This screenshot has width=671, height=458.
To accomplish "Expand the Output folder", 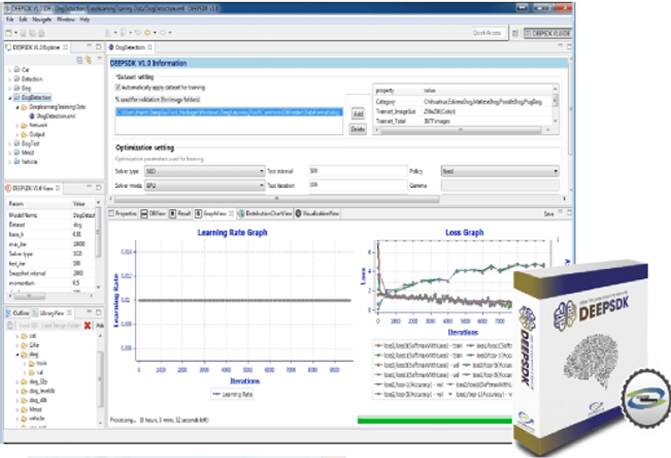I will 17,135.
